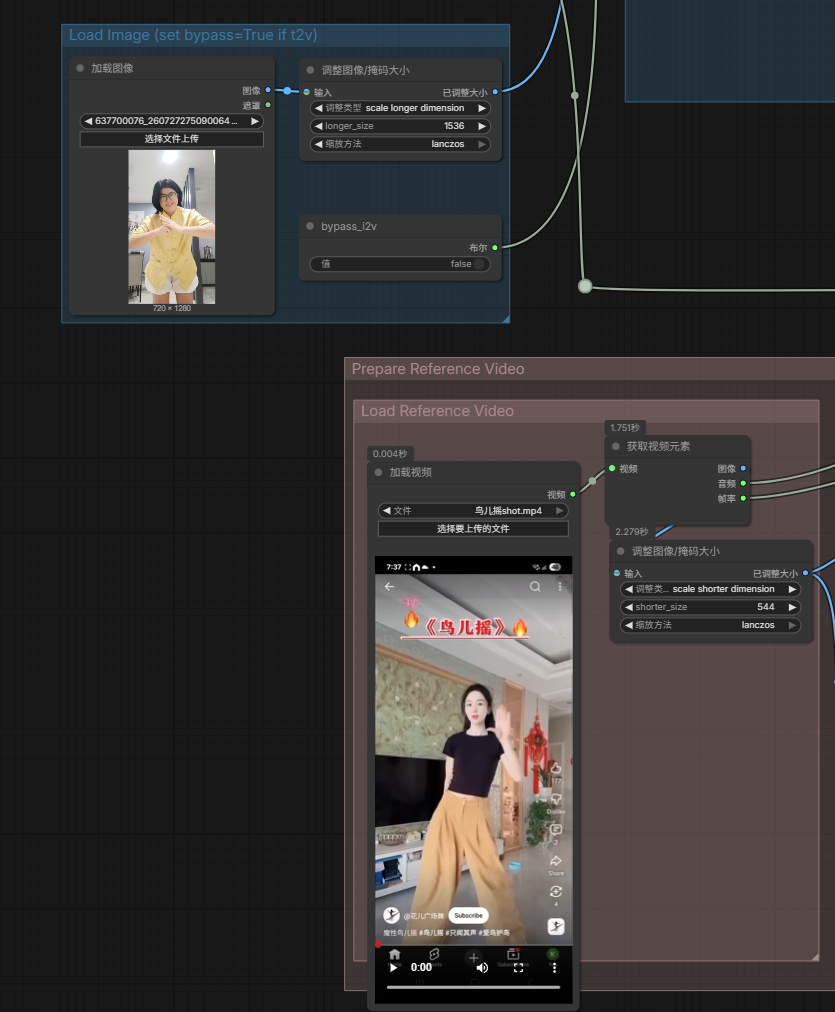Collapse the bypass_i2v node via its dot
Image resolution: width=835 pixels, height=1012 pixels.
(310, 226)
